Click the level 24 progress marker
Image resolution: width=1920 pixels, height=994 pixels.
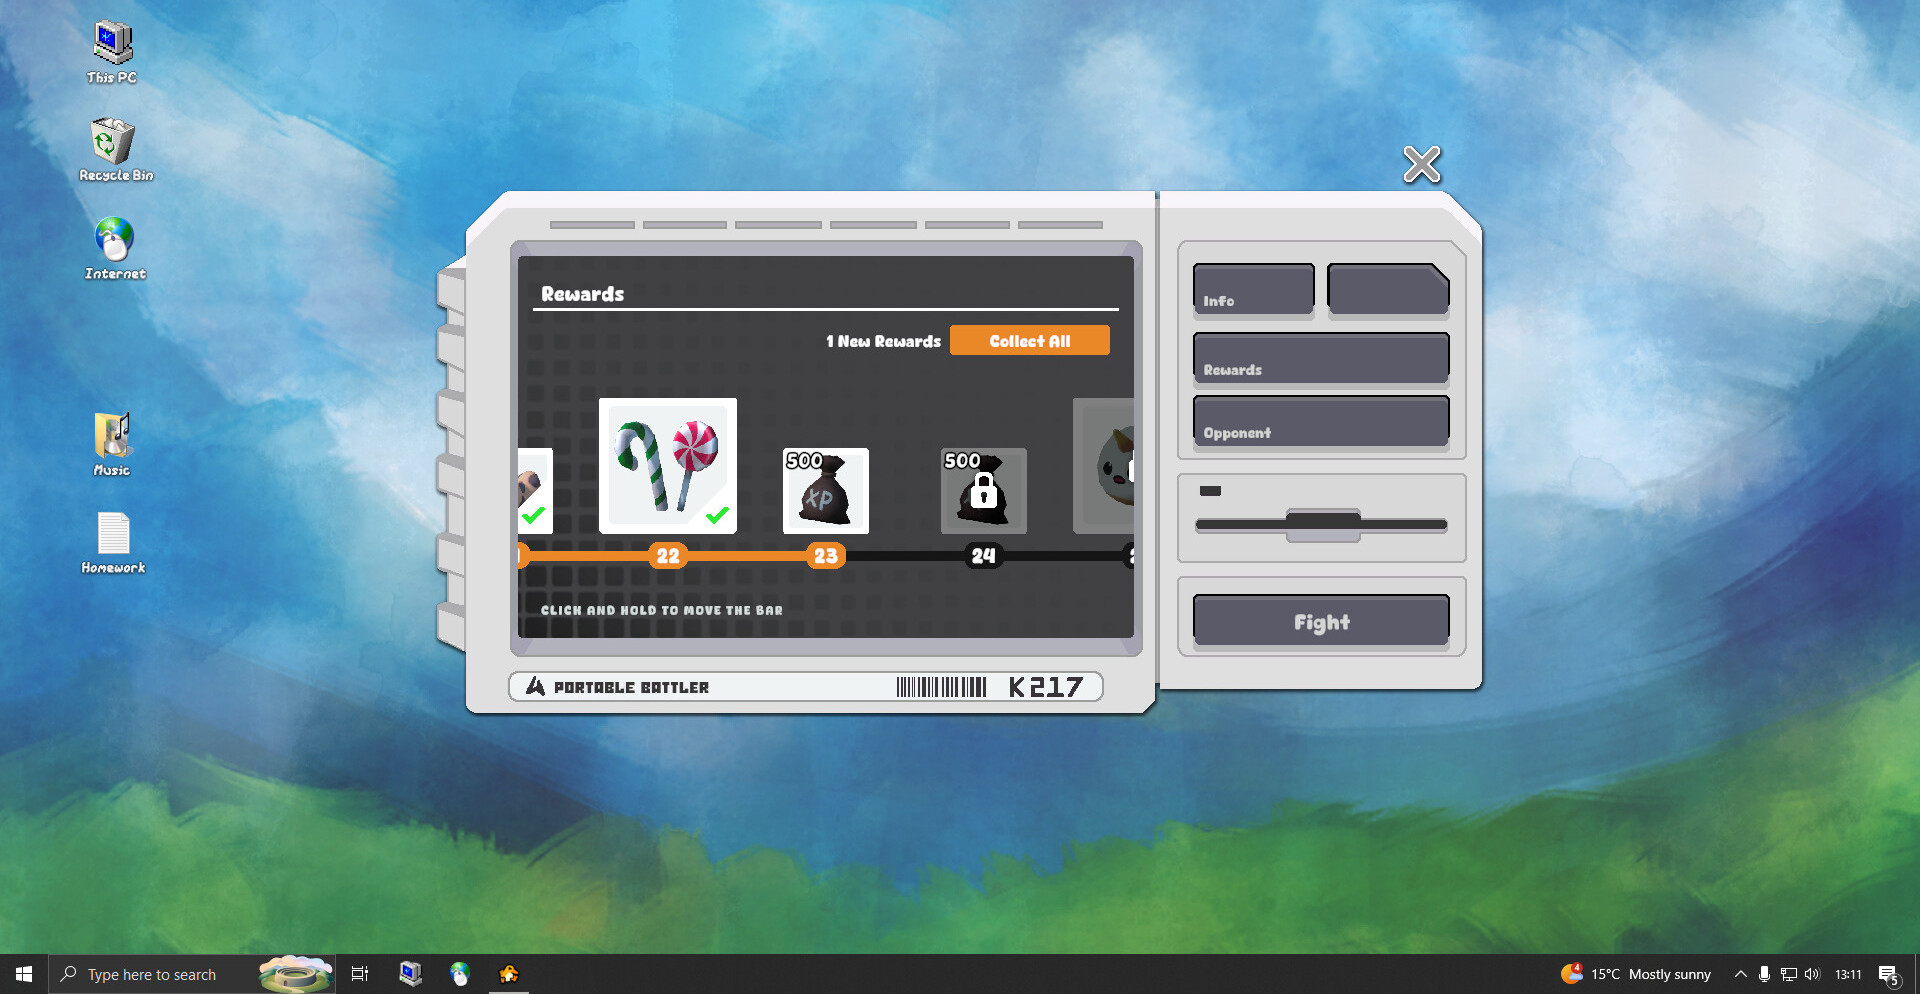click(x=983, y=556)
